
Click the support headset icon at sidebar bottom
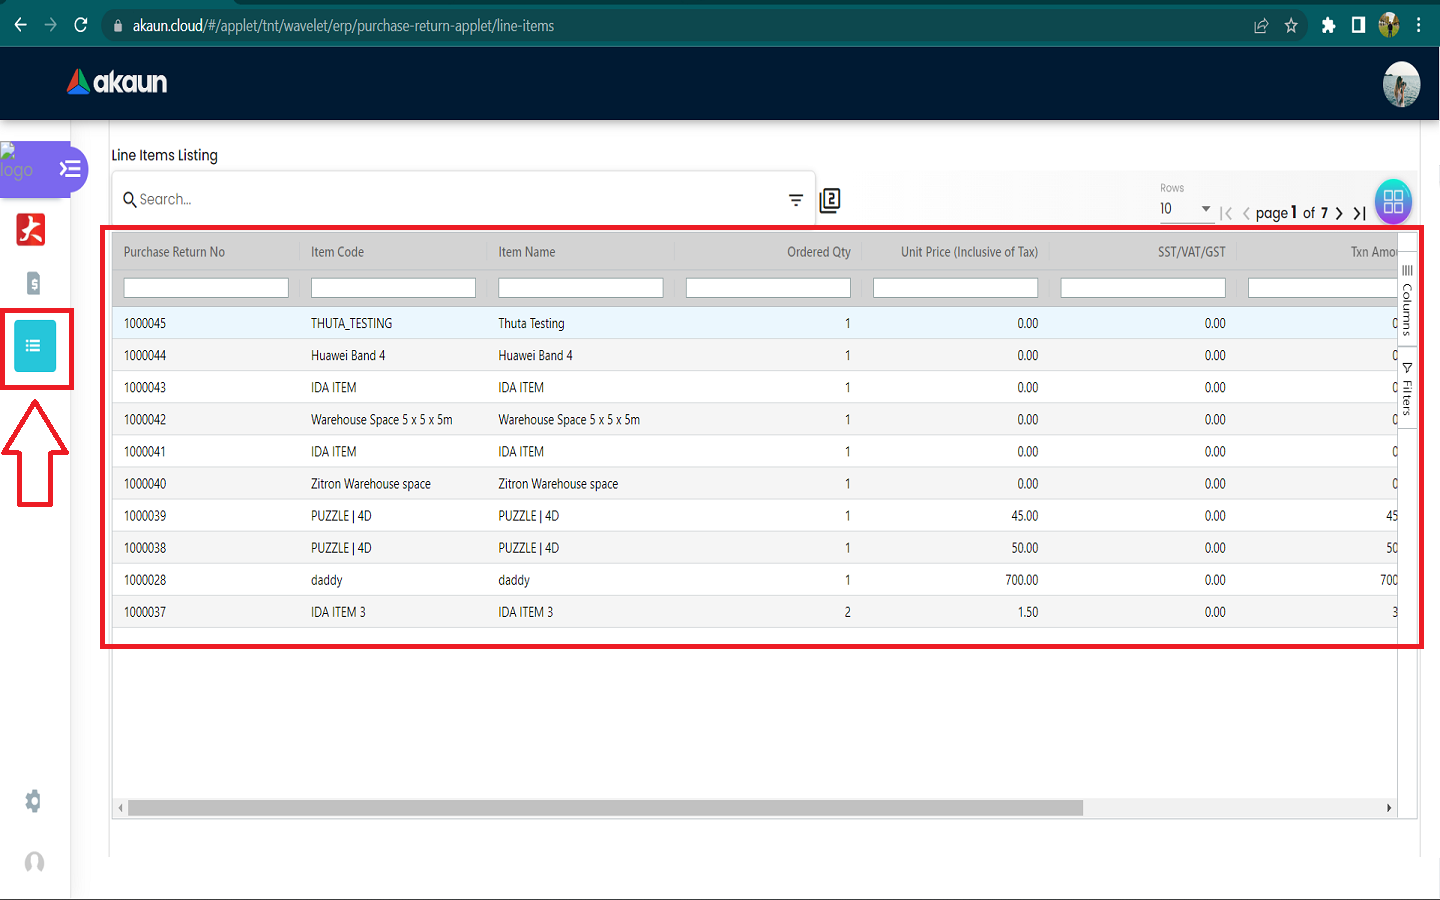(x=34, y=862)
